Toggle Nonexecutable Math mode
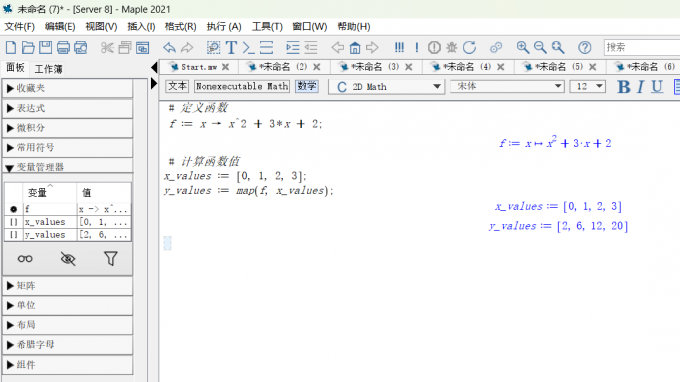 tap(242, 86)
